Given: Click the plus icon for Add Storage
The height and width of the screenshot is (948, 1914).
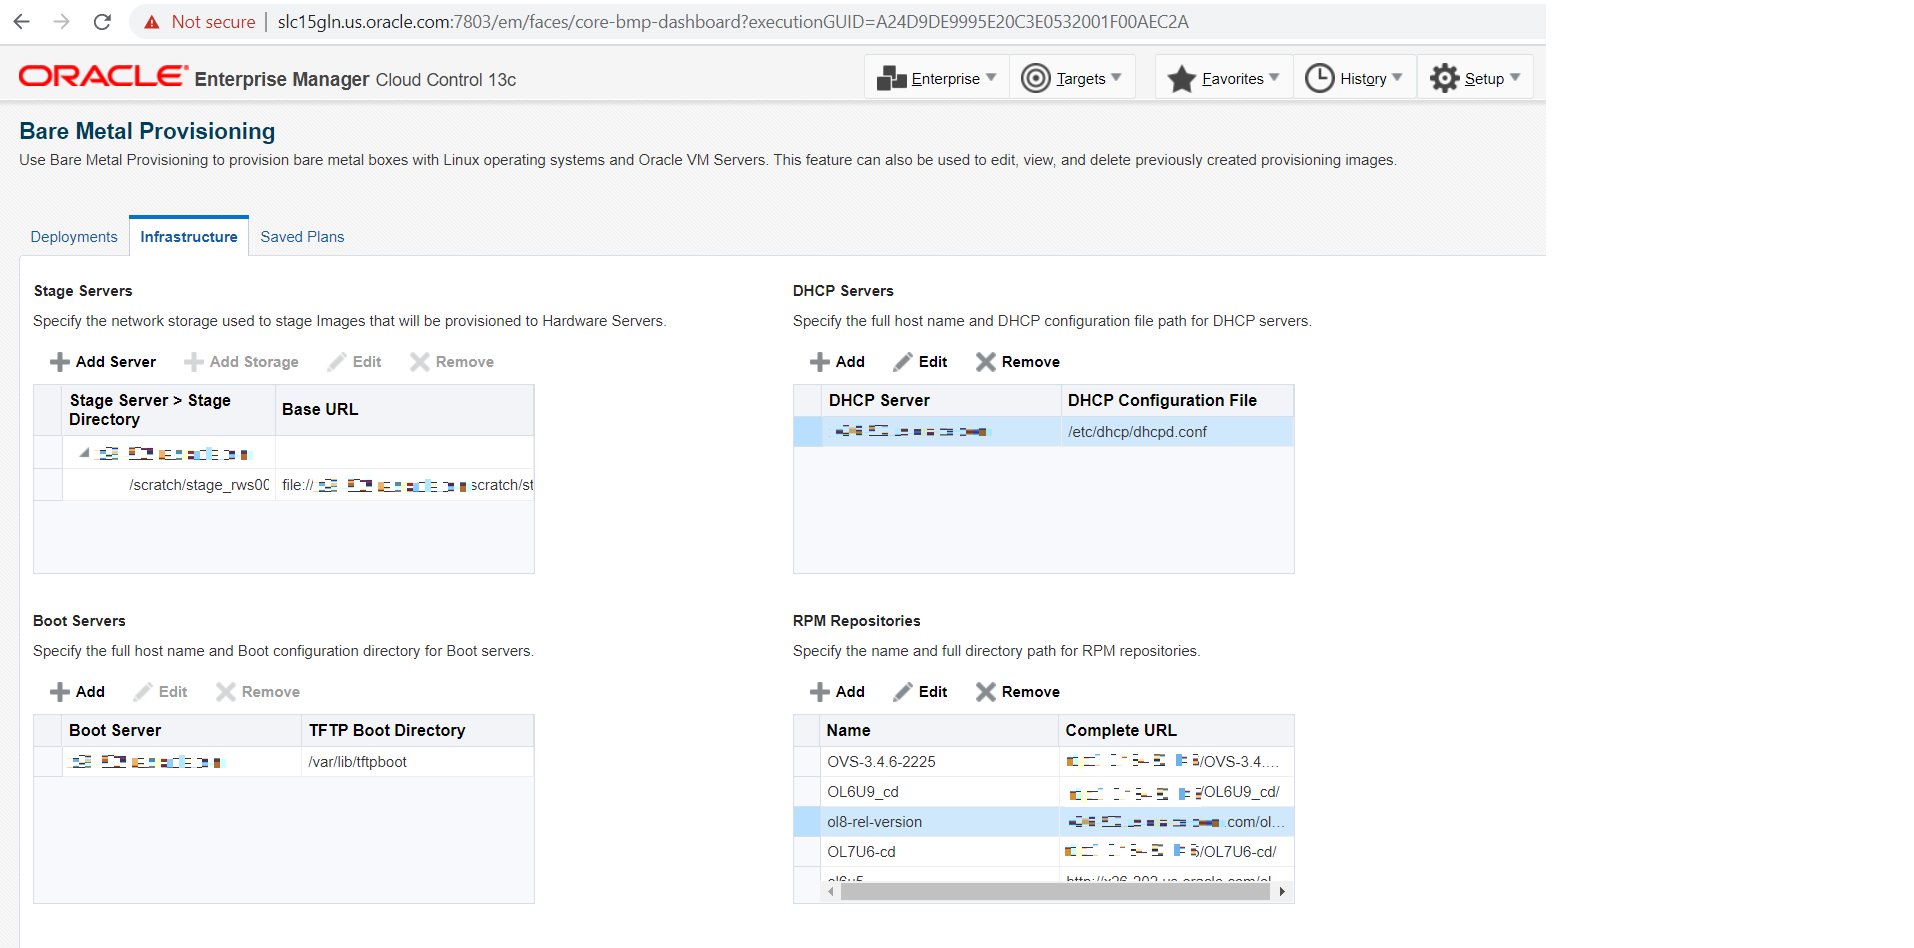Looking at the screenshot, I should point(194,362).
